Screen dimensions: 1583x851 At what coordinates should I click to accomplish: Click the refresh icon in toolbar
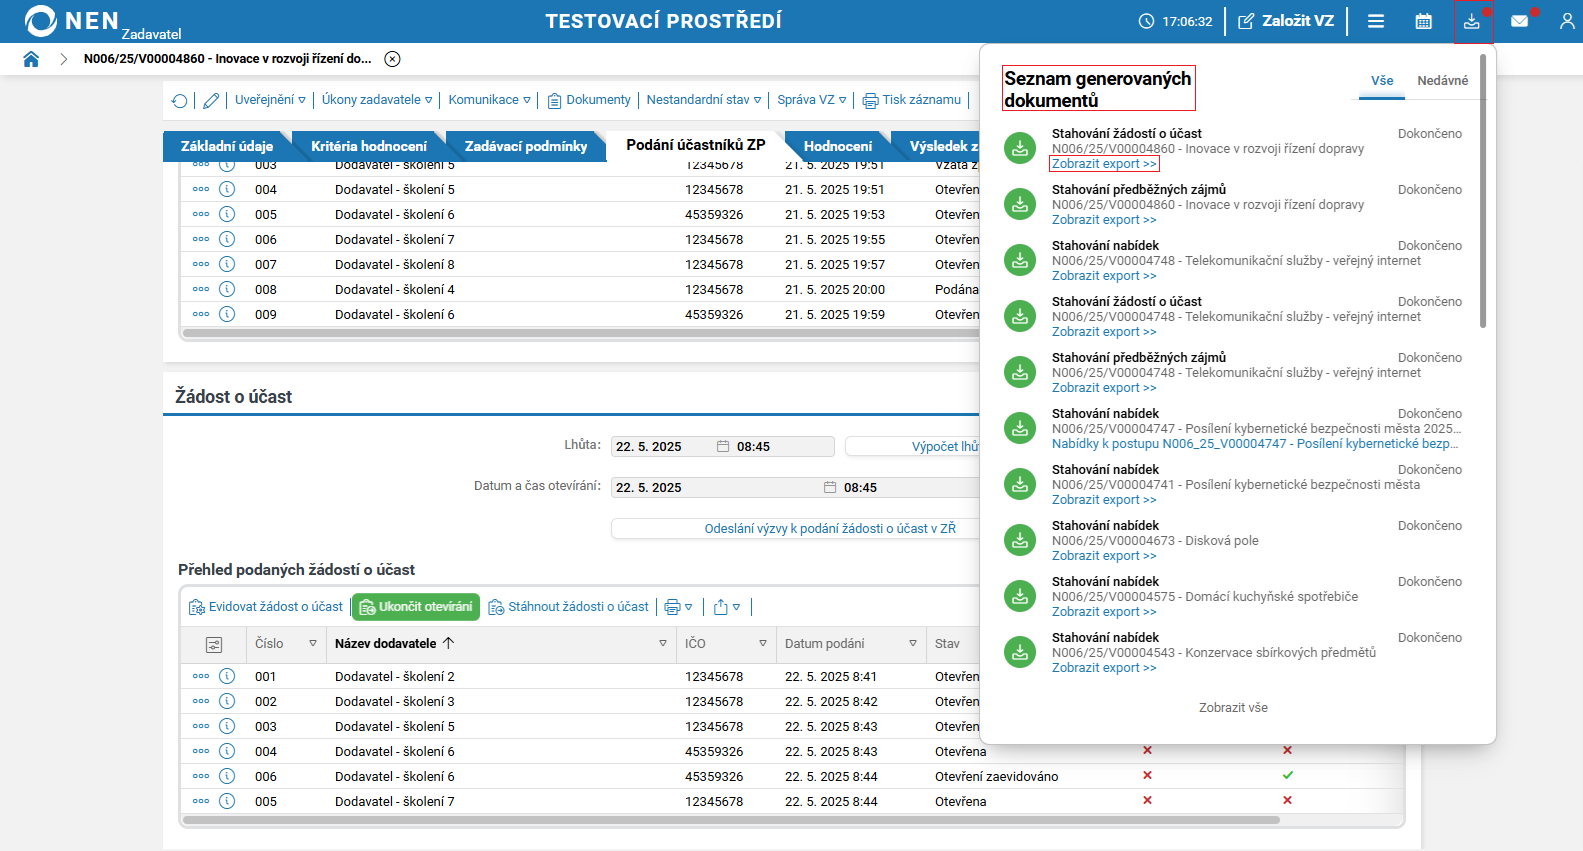179,100
